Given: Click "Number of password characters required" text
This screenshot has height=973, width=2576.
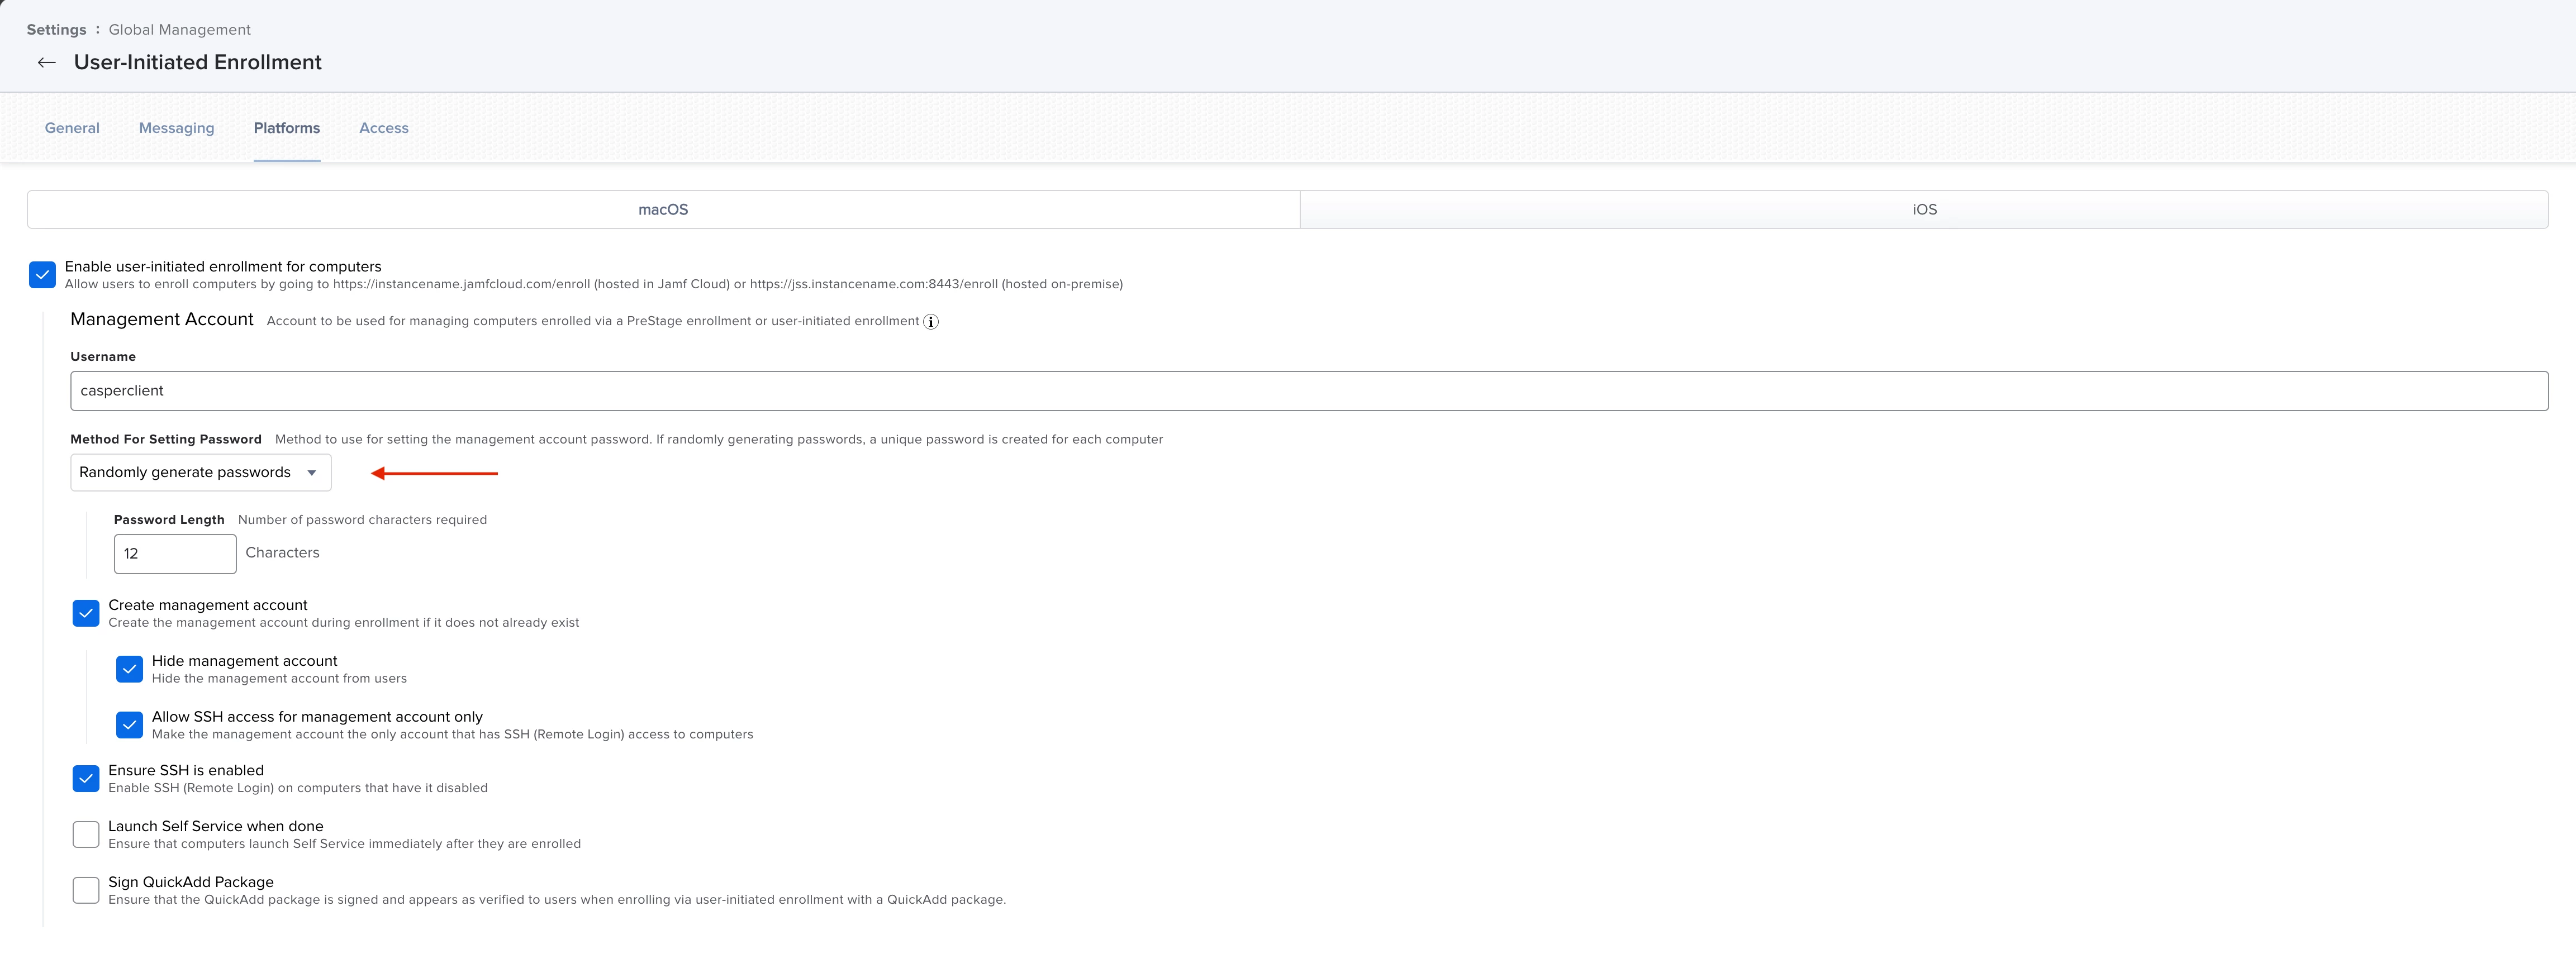Looking at the screenshot, I should pos(362,520).
